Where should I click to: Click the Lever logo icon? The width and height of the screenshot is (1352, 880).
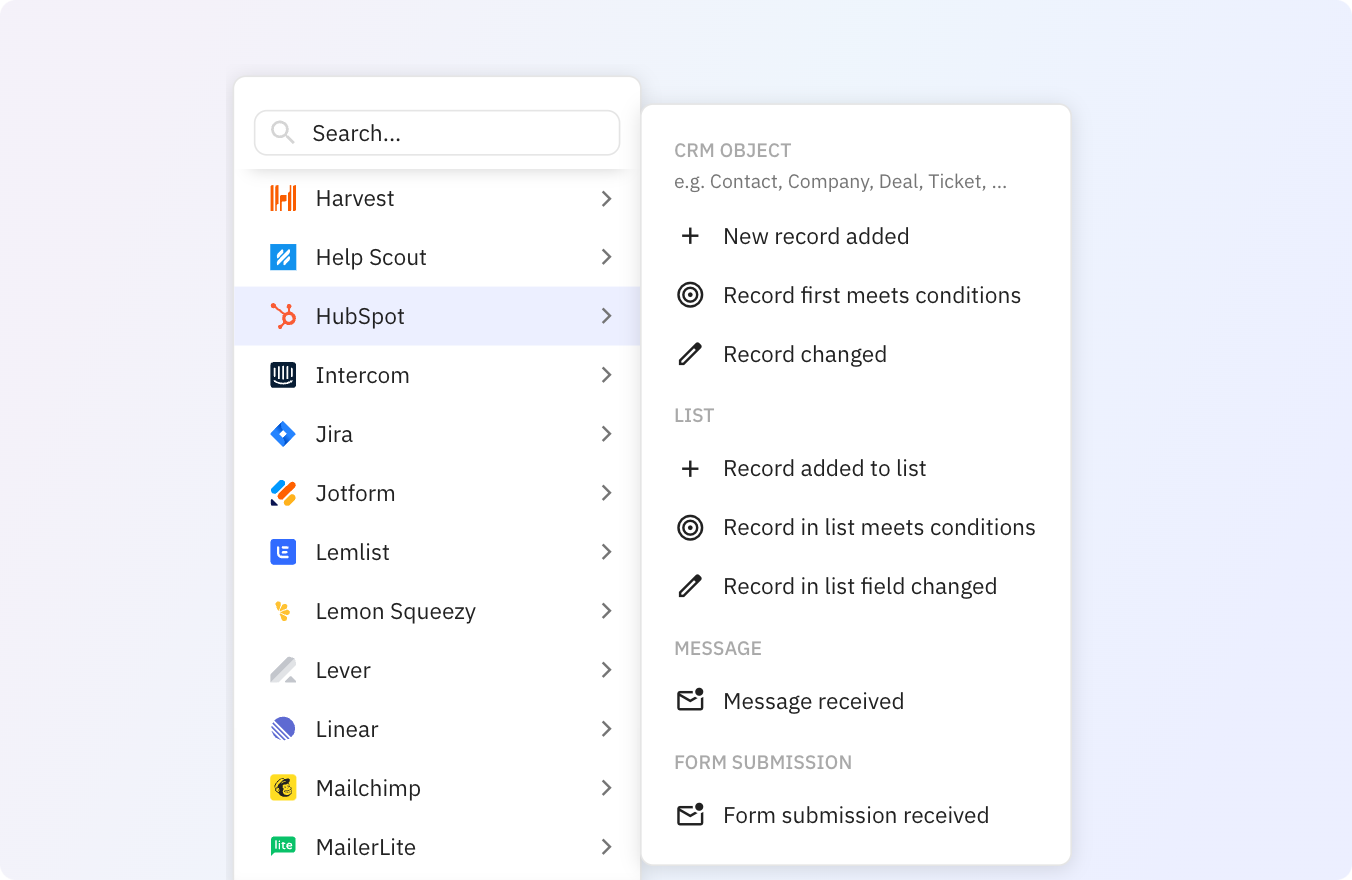pyautogui.click(x=283, y=670)
